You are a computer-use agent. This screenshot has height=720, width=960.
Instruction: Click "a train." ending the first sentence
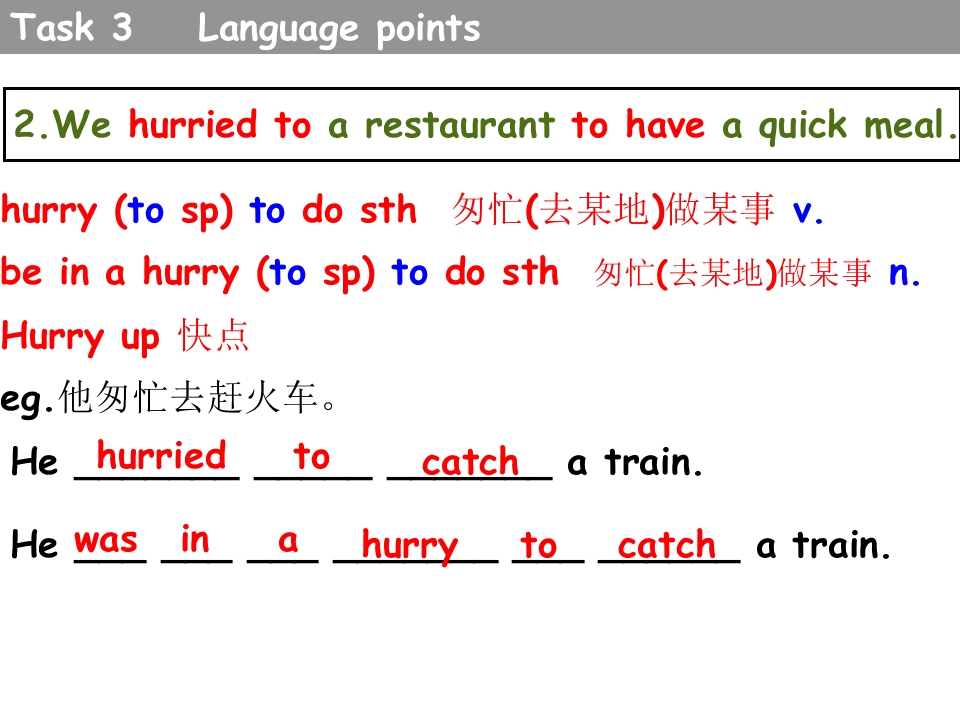pos(635,464)
